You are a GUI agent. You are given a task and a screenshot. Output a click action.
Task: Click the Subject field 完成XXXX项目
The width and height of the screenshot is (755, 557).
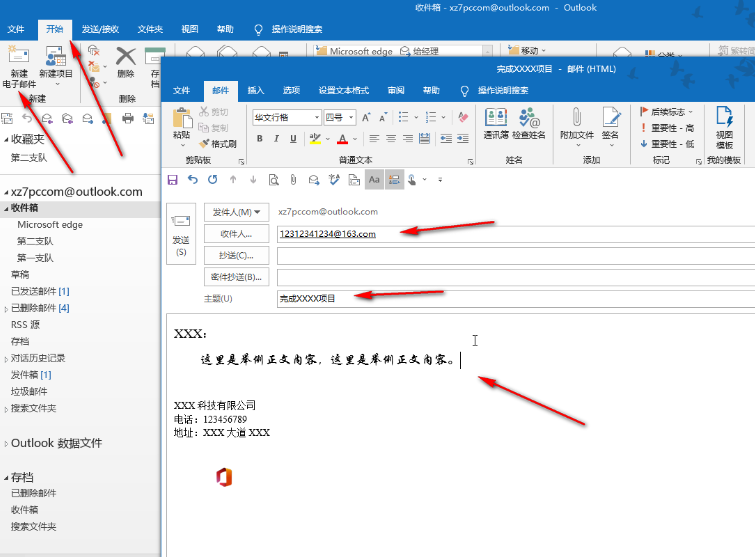516,298
